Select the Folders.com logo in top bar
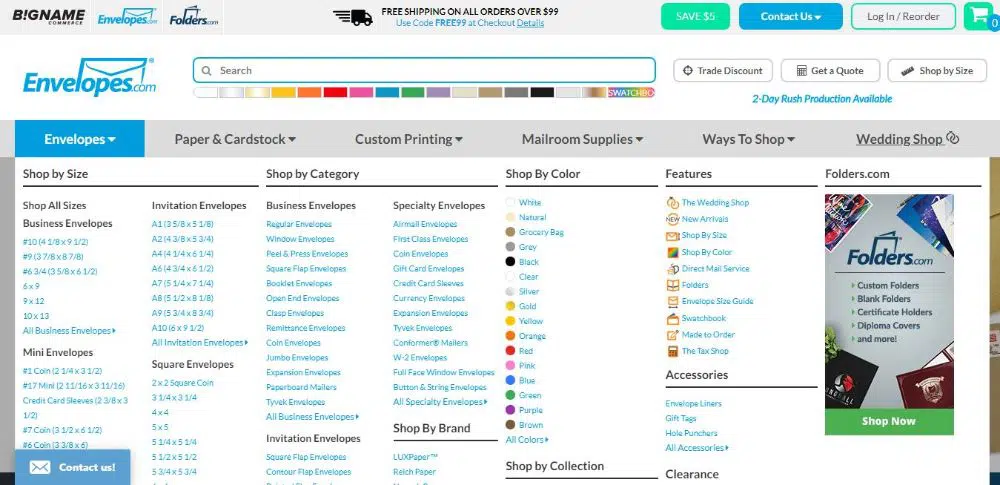This screenshot has height=485, width=1000. pos(193,17)
